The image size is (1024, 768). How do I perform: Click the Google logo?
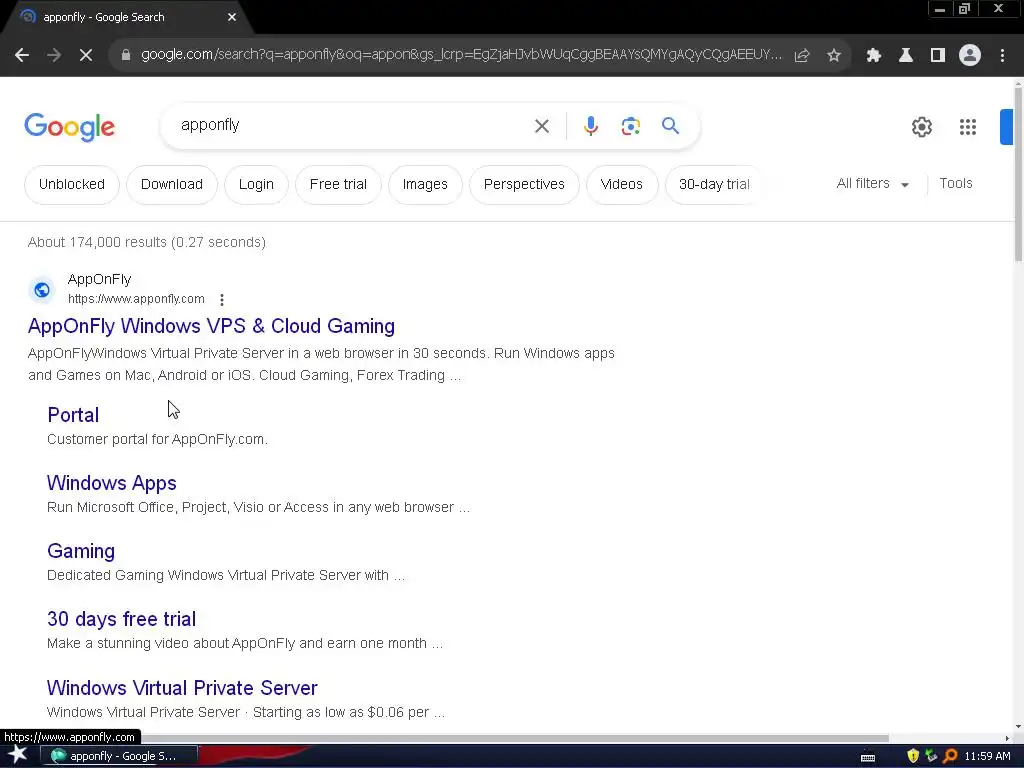point(69,127)
